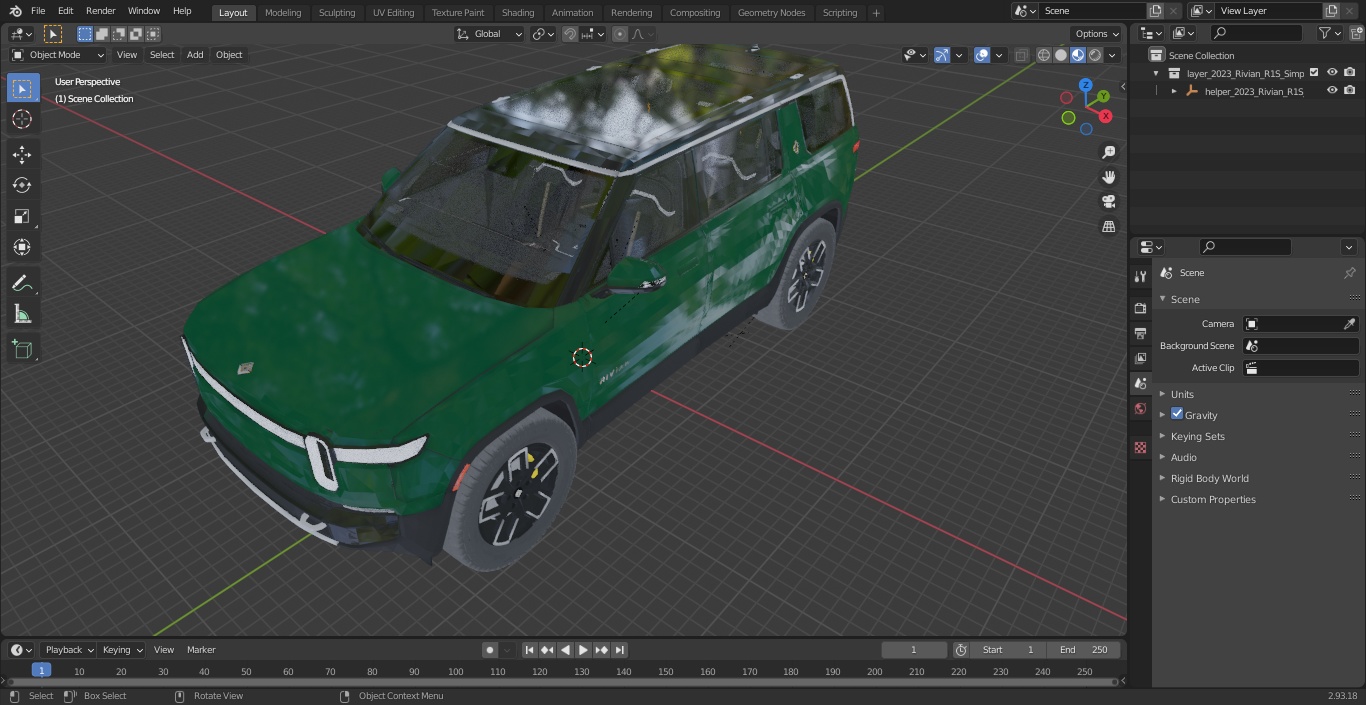Exclude layer_2023_Rivian_R1S_Simp collection checkbox

coord(1314,72)
